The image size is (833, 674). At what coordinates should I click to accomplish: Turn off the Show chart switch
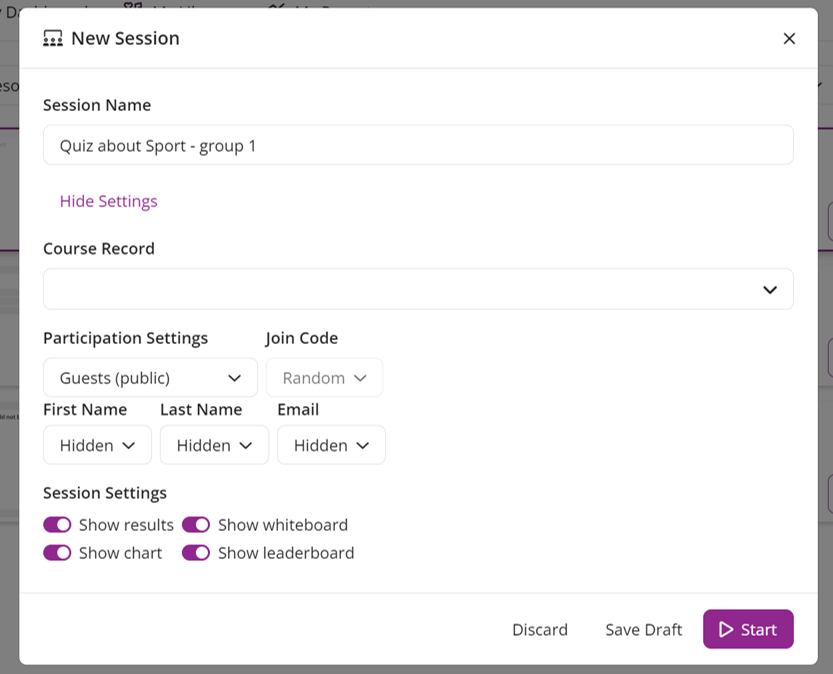(x=57, y=553)
